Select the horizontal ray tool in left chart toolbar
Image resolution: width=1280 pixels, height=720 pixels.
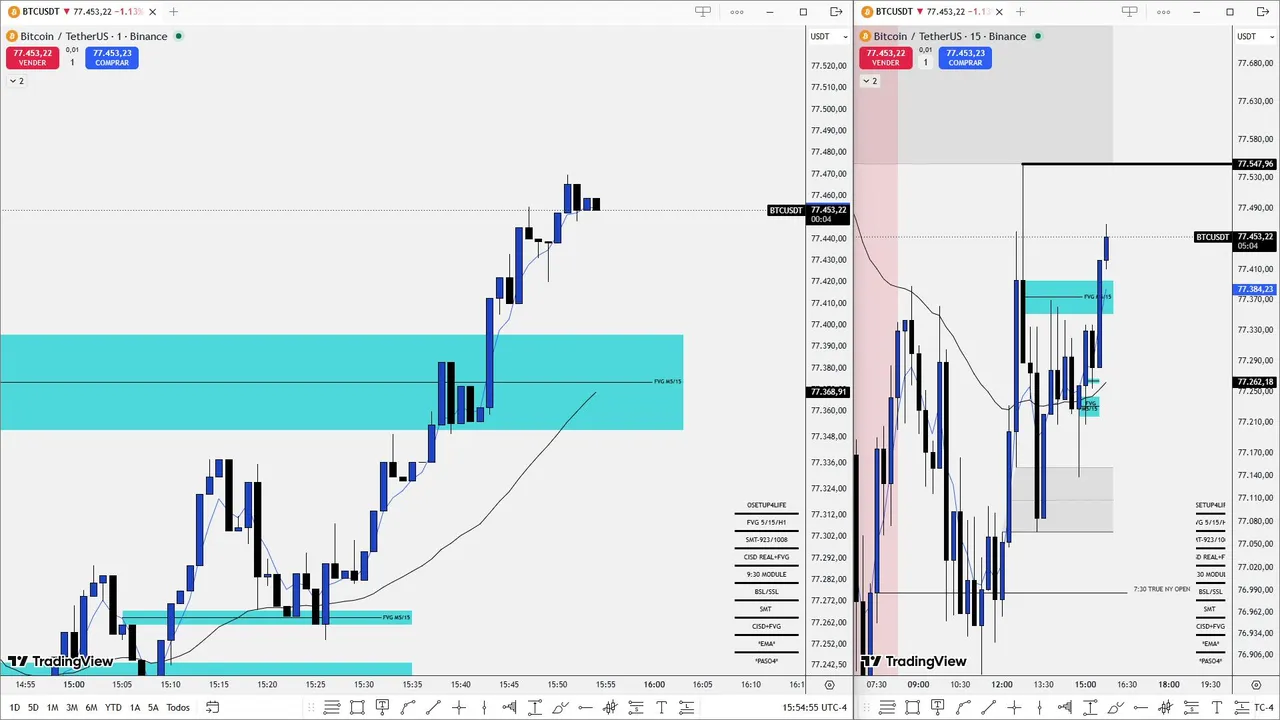click(x=585, y=707)
